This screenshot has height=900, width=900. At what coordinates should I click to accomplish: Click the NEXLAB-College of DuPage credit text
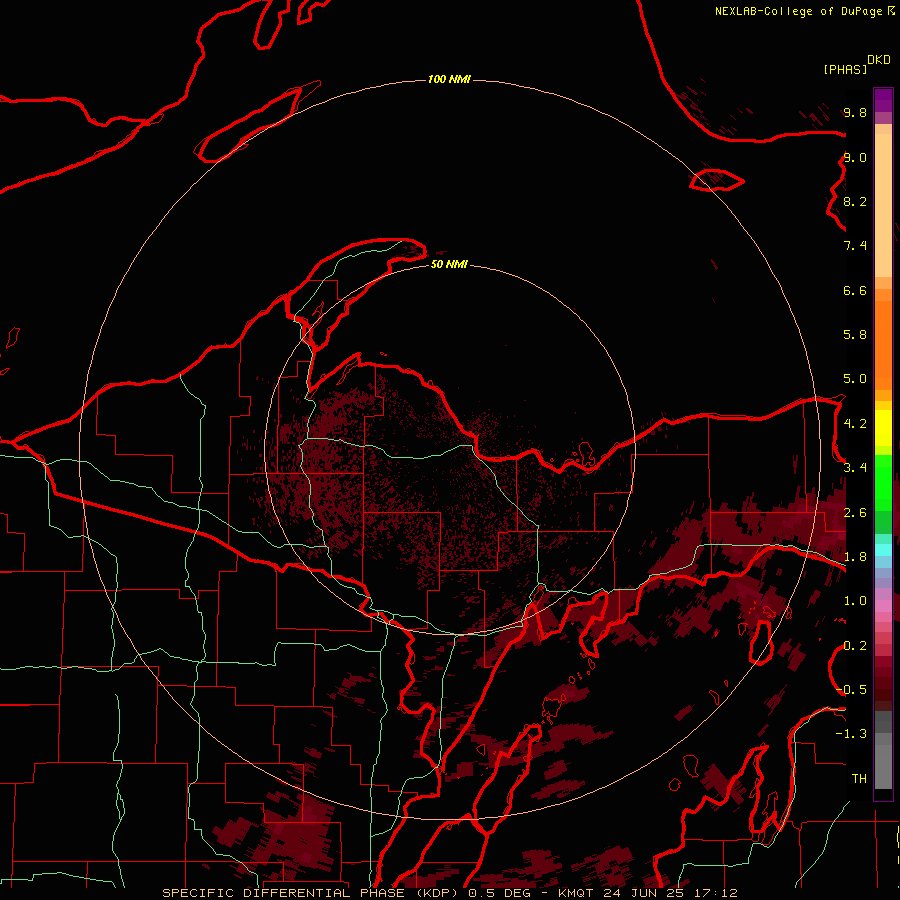pyautogui.click(x=798, y=11)
